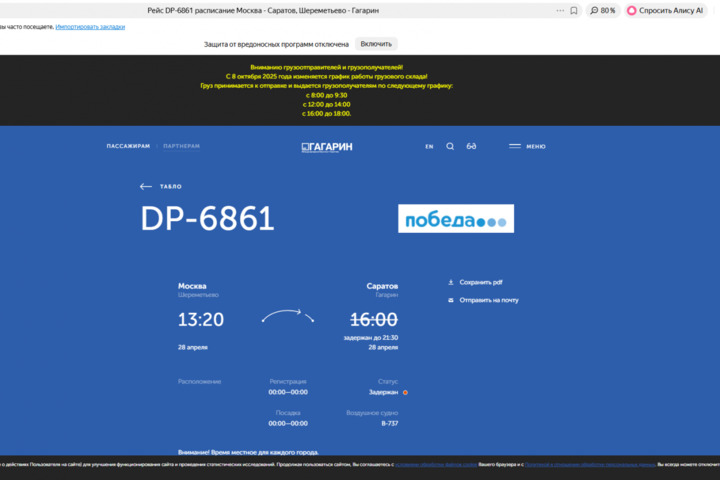720x480 pixels.
Task: Open the 80% zoom level control
Action: coord(603,10)
